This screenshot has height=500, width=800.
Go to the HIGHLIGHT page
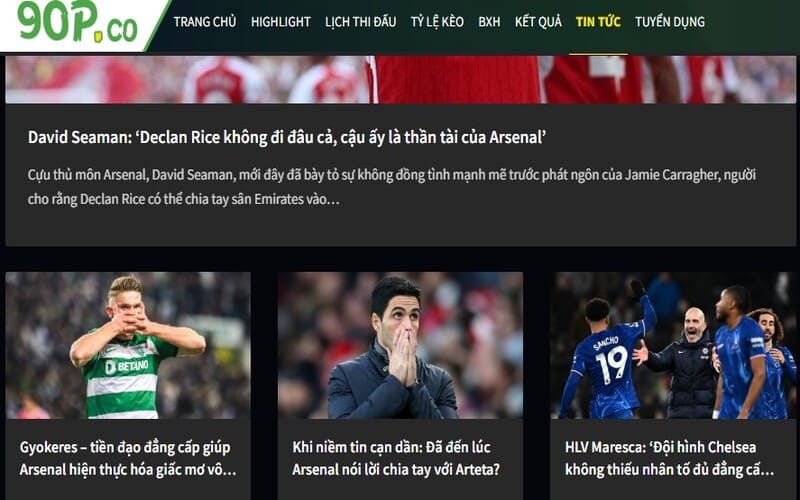tap(281, 22)
